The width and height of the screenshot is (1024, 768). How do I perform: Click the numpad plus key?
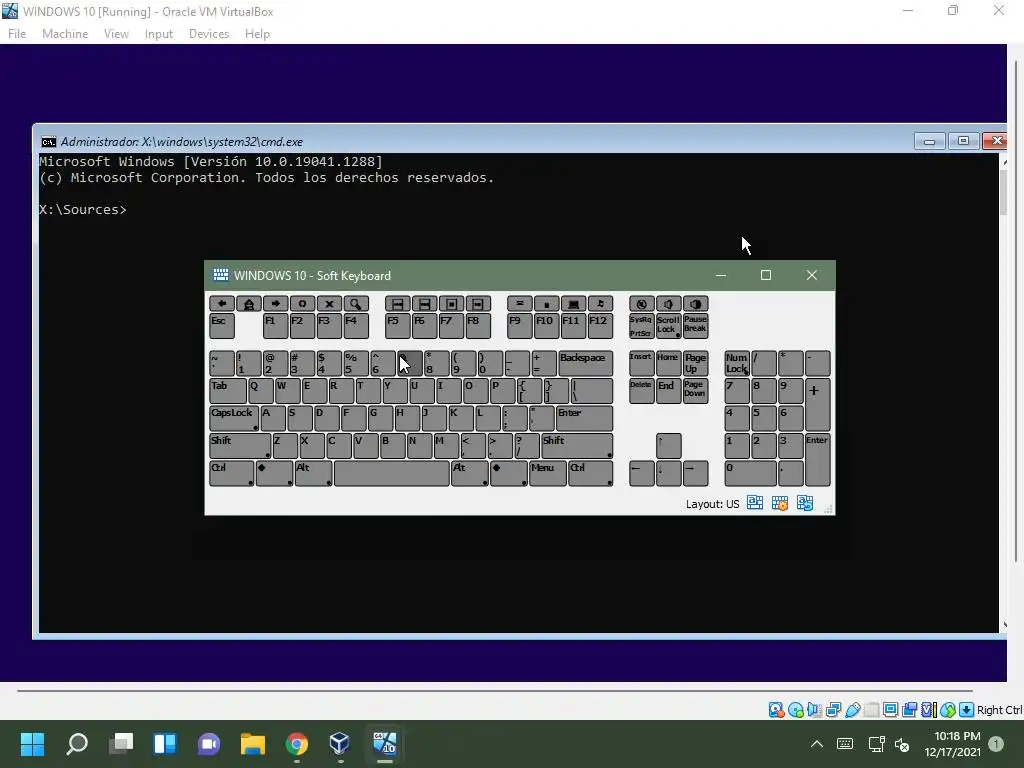pos(818,405)
